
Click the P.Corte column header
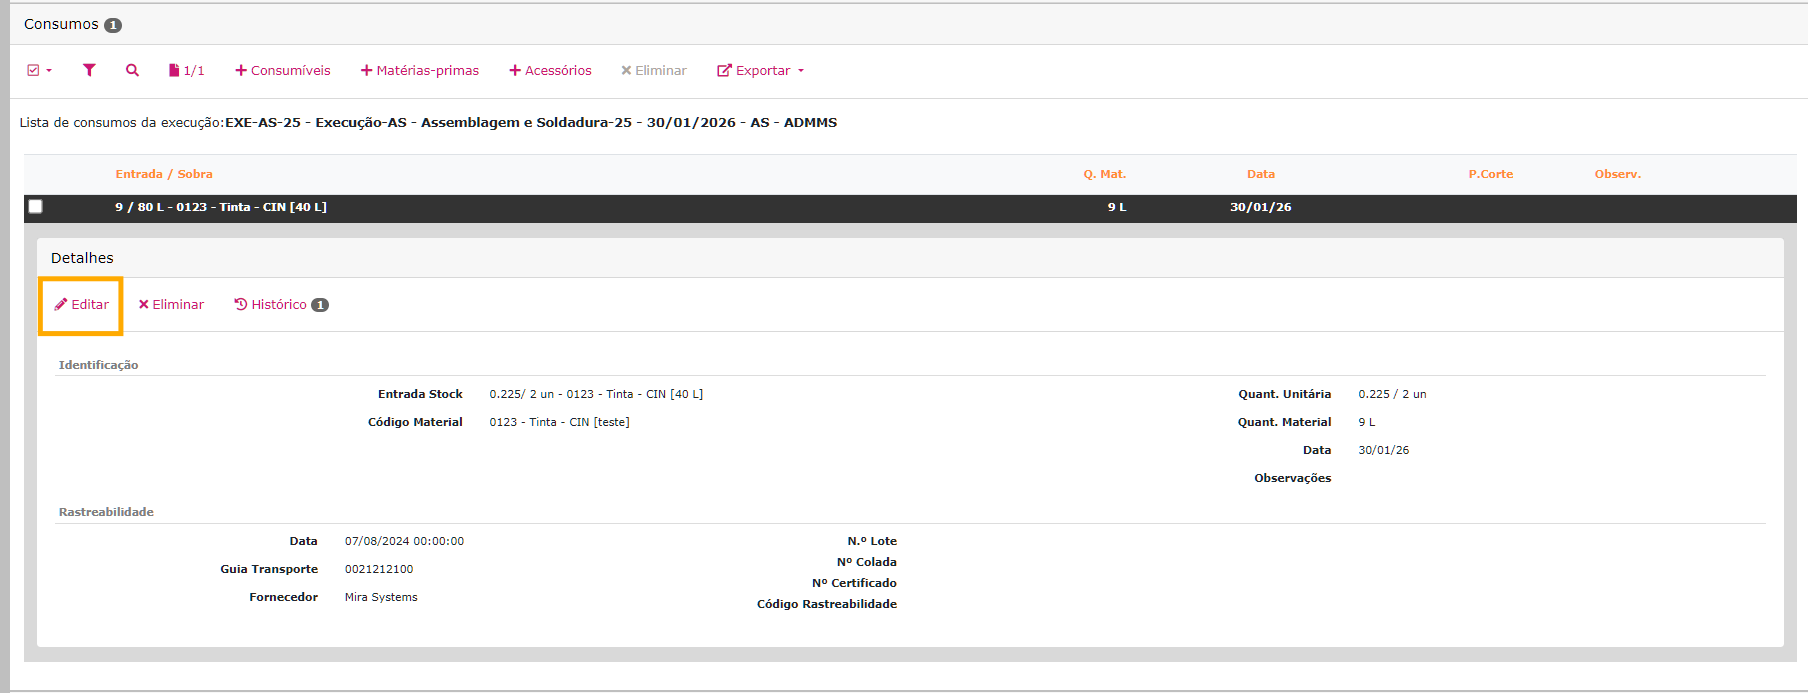tap(1490, 174)
